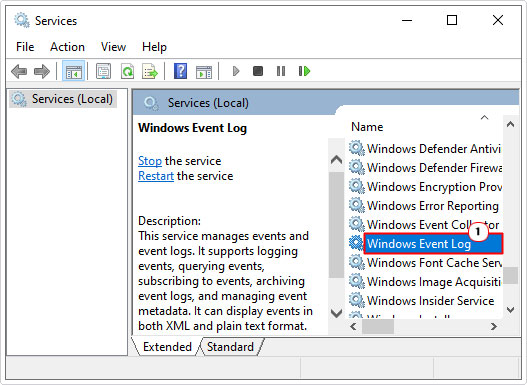Click the Pause Service icon

281,71
